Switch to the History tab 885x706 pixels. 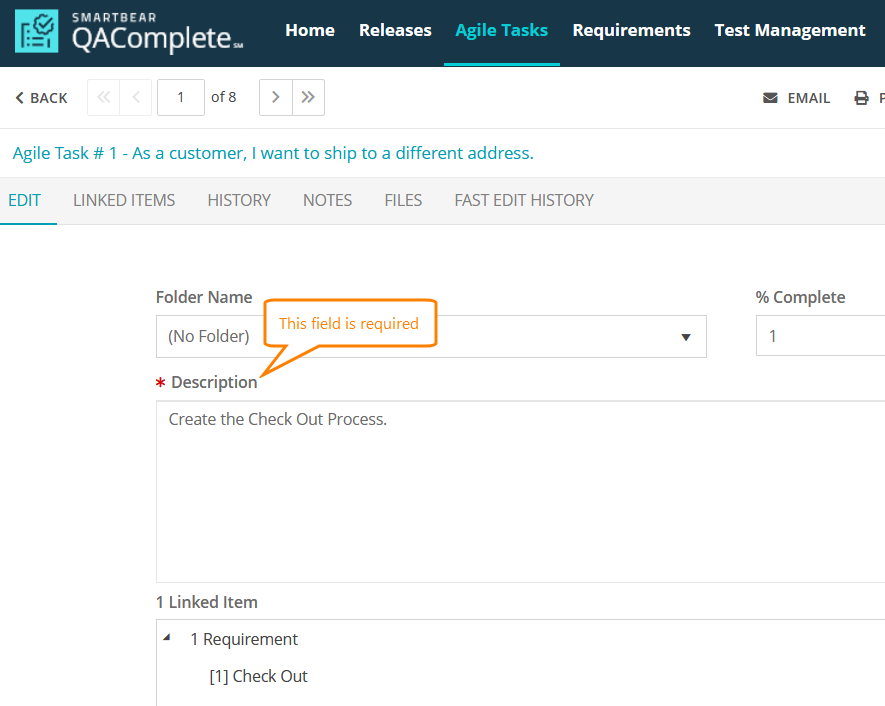tap(239, 200)
